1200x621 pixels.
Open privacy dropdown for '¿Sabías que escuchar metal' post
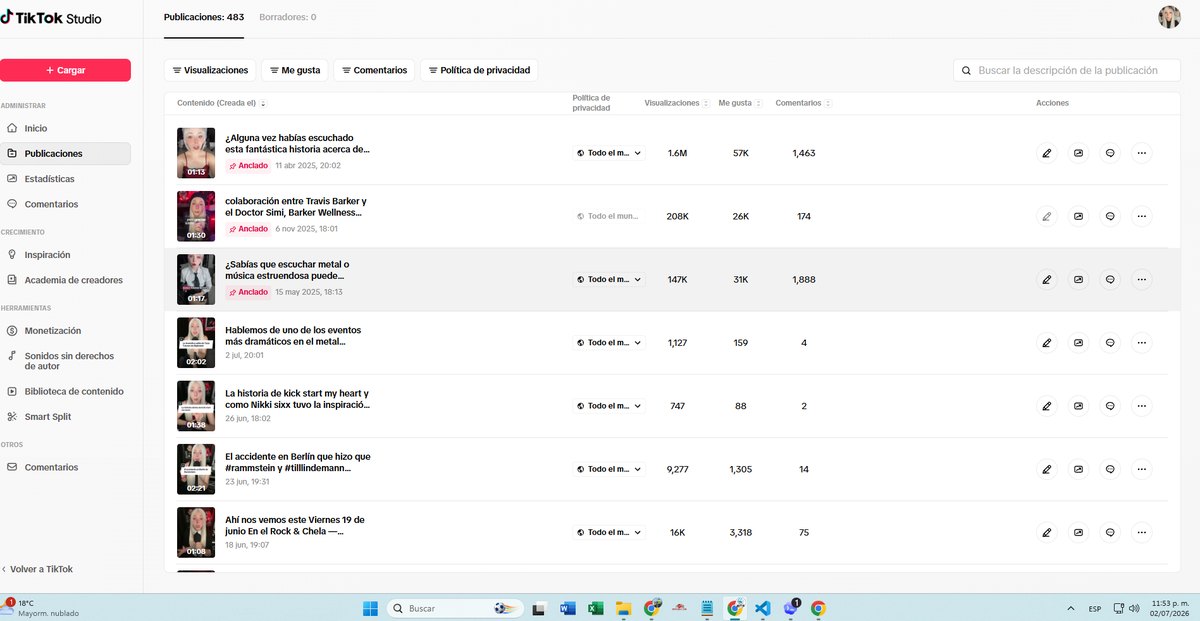click(609, 280)
